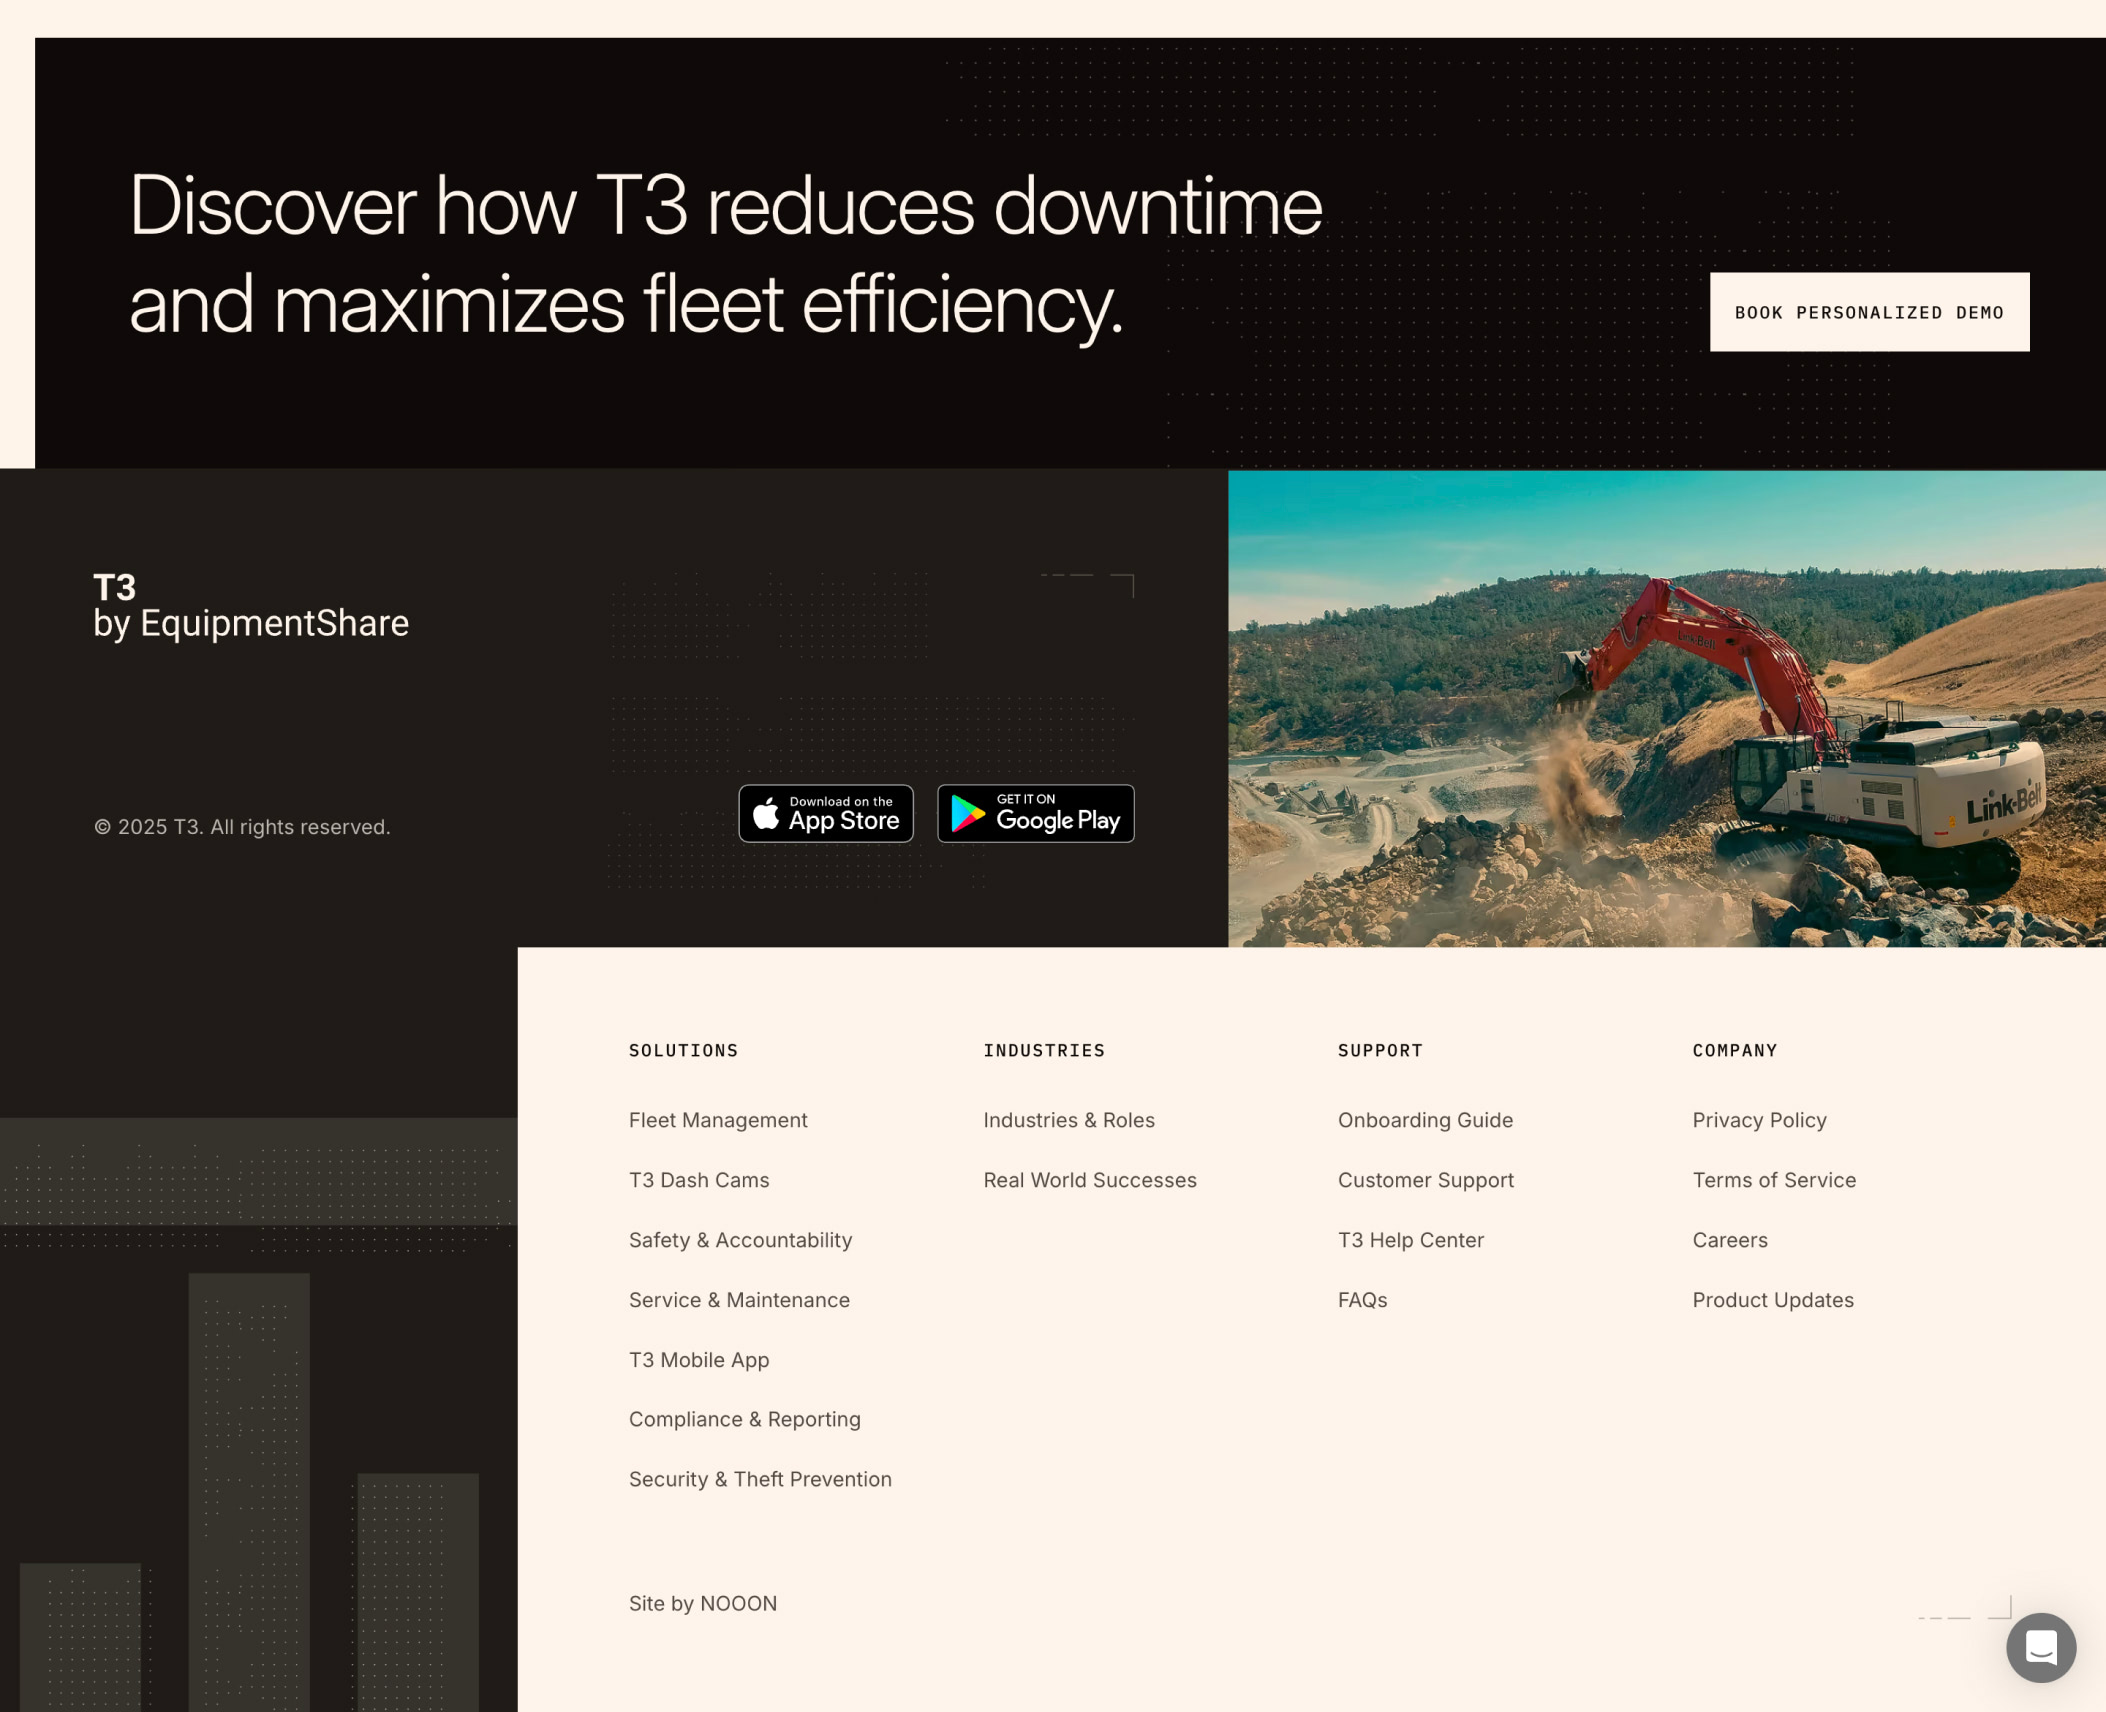Open the Fleet Management link
Viewport: 2106px width, 1712px height.
718,1120
